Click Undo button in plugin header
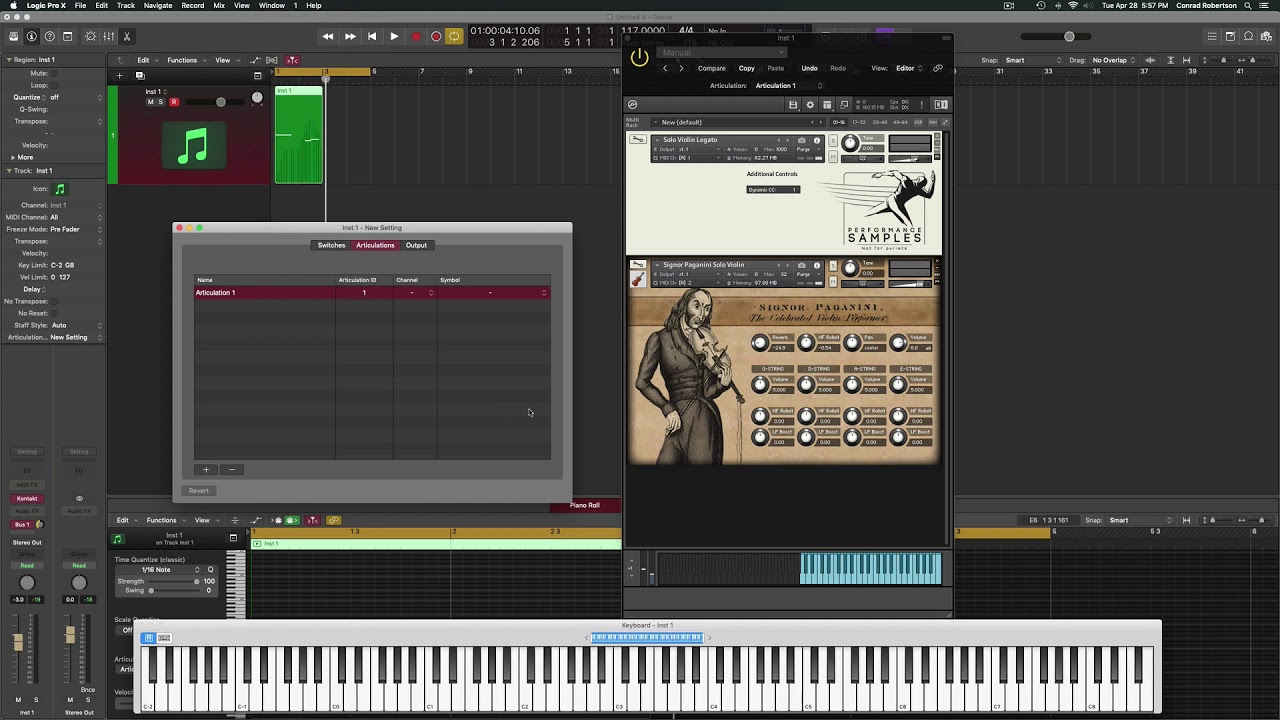Screen dimensions: 1280x720 (809, 68)
